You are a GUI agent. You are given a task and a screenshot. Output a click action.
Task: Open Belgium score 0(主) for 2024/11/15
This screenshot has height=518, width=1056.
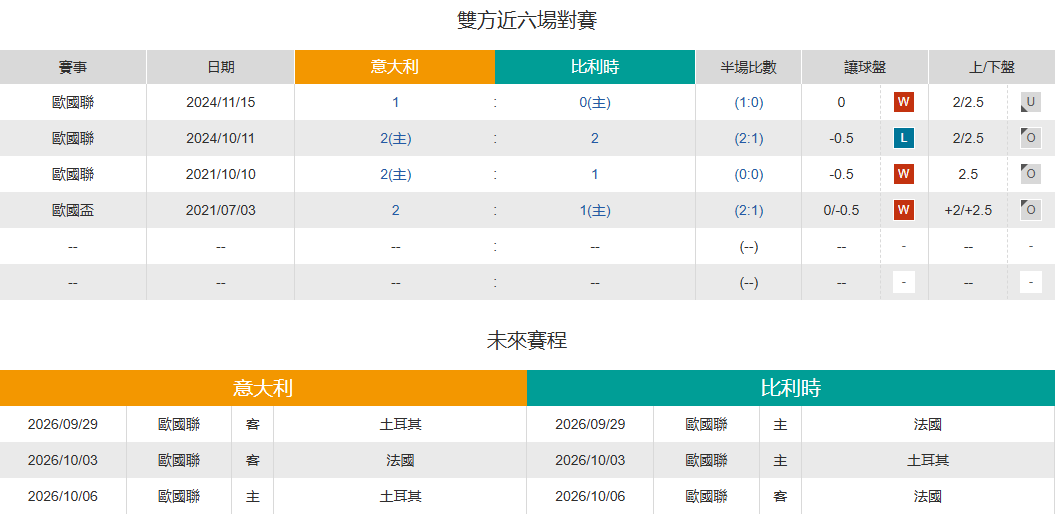tap(595, 102)
